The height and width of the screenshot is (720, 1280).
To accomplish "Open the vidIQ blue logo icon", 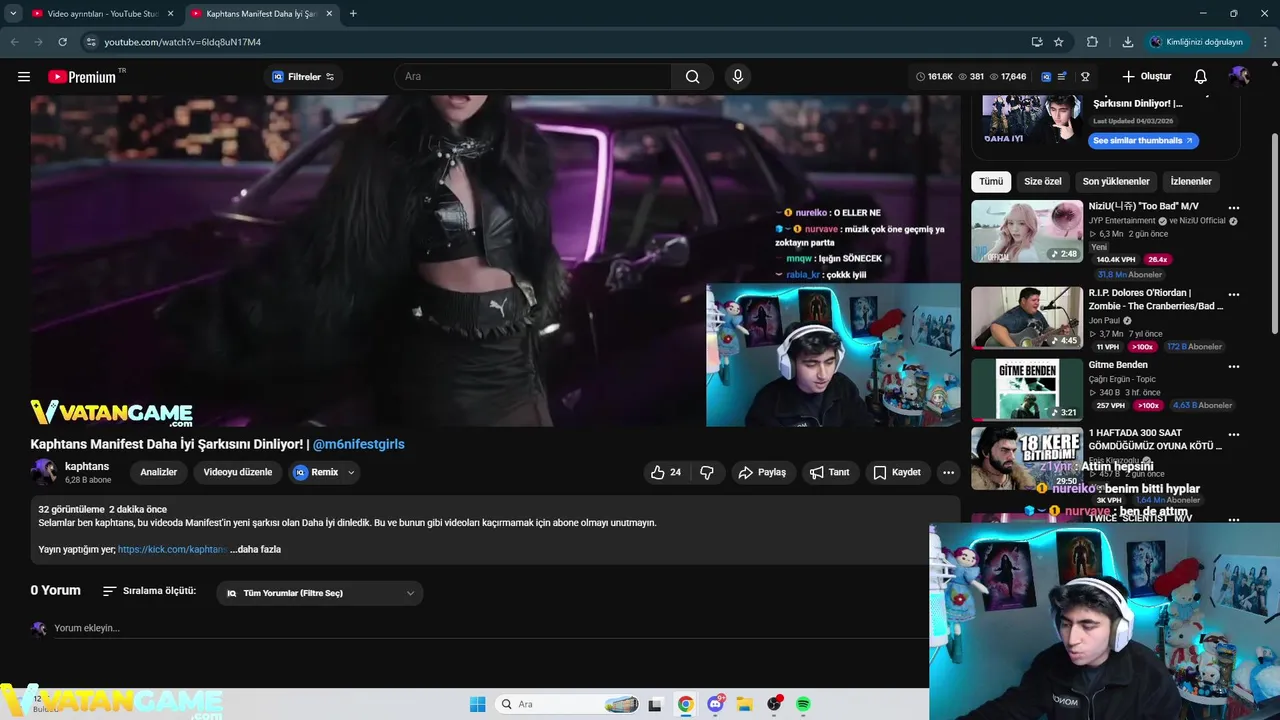I will [x=1046, y=77].
